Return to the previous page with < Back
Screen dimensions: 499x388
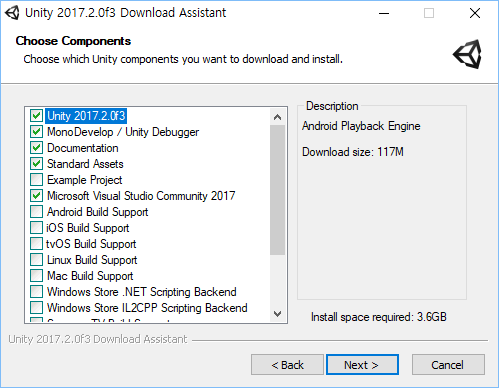click(287, 365)
